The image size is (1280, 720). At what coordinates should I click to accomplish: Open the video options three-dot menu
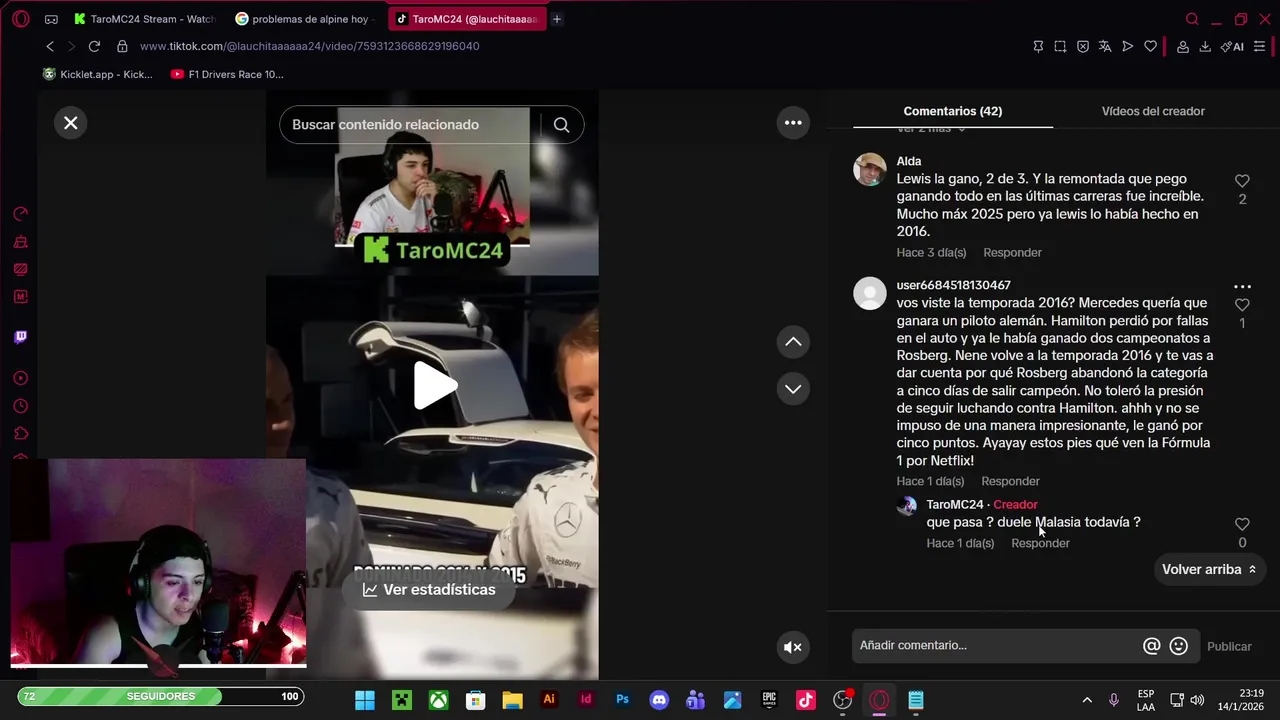coord(793,123)
